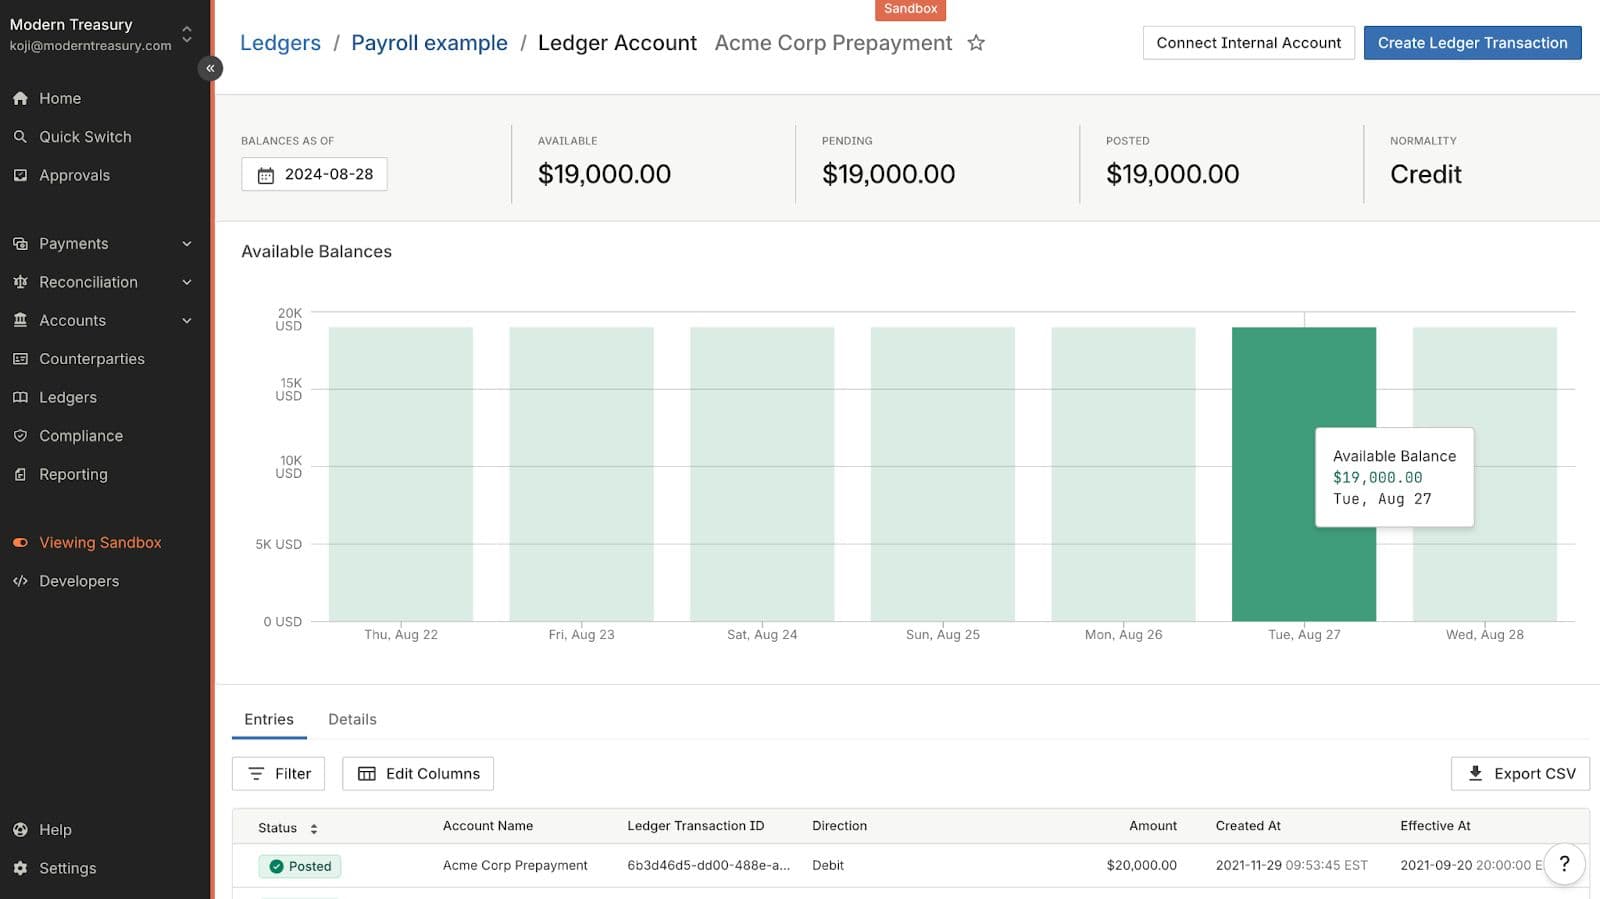The height and width of the screenshot is (899, 1600).
Task: Expand the Reconciliation submenu
Action: tap(187, 282)
